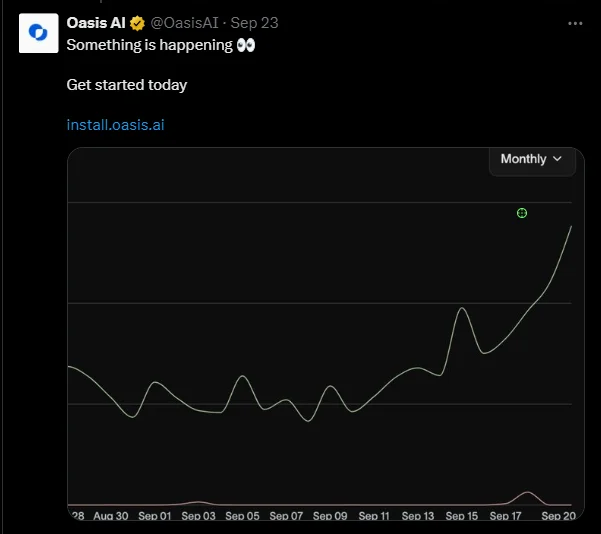
Task: Expand the Monthly dropdown chevron
Action: pyautogui.click(x=558, y=159)
